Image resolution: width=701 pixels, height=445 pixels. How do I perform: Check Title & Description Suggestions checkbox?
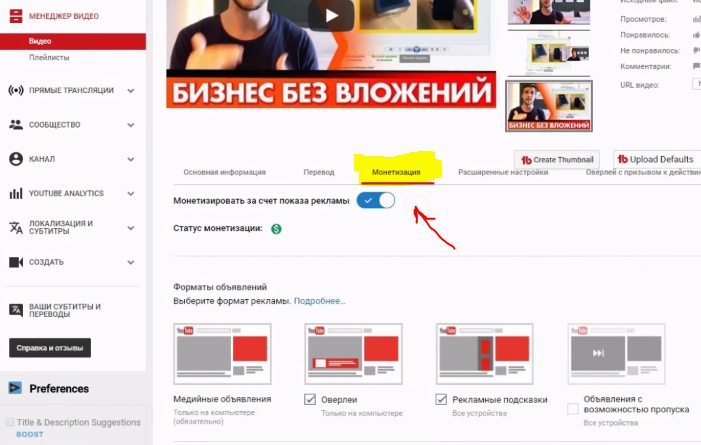[x=10, y=422]
